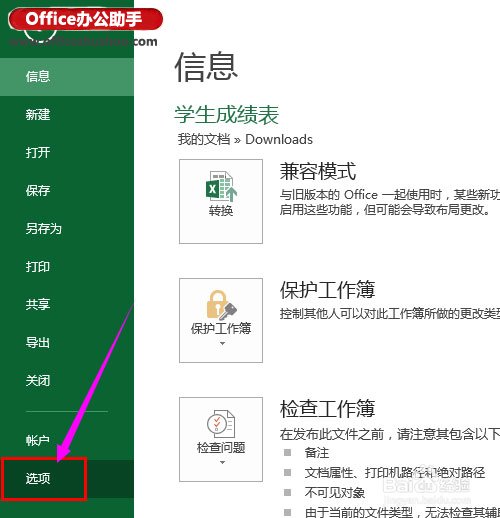Click the 保护工作簿 section heading
Image resolution: width=500 pixels, height=518 pixels.
[x=327, y=290]
